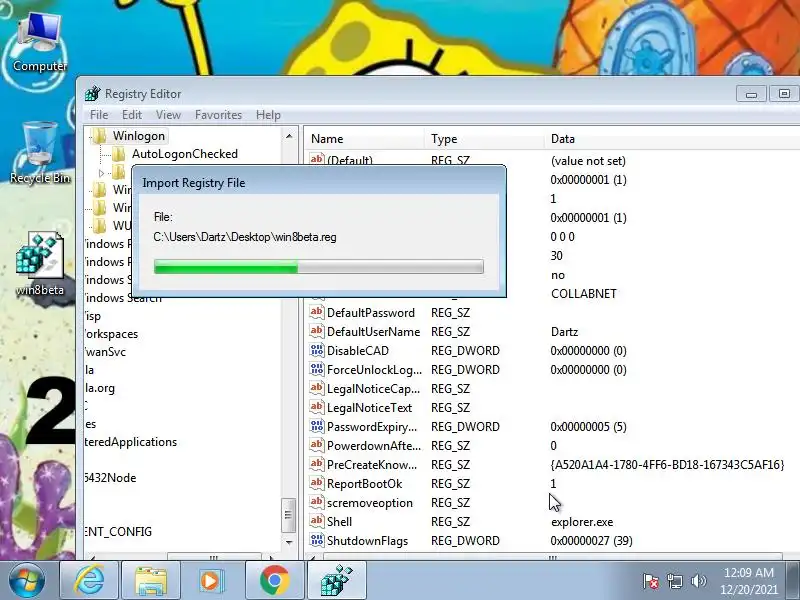Sort values by the Data column
Viewport: 800px width, 600px height.
pos(672,139)
